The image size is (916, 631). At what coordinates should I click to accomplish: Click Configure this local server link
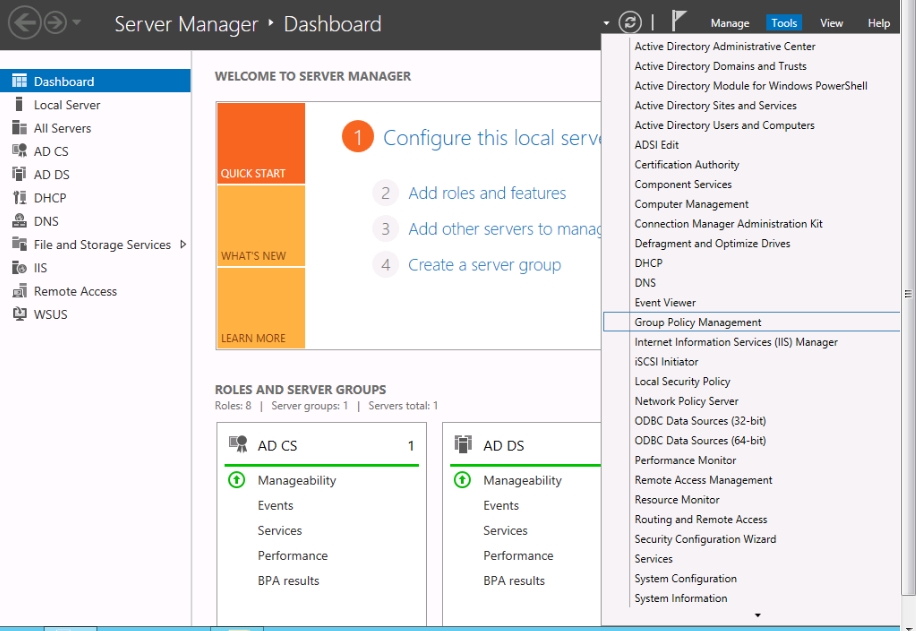click(x=492, y=138)
